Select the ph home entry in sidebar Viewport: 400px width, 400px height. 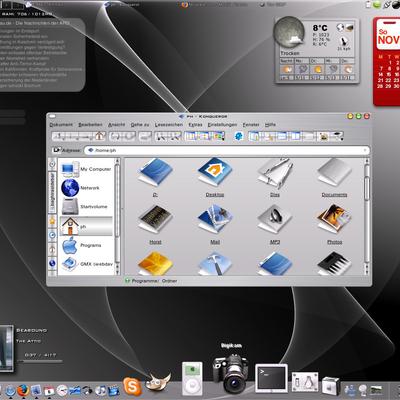(86, 226)
